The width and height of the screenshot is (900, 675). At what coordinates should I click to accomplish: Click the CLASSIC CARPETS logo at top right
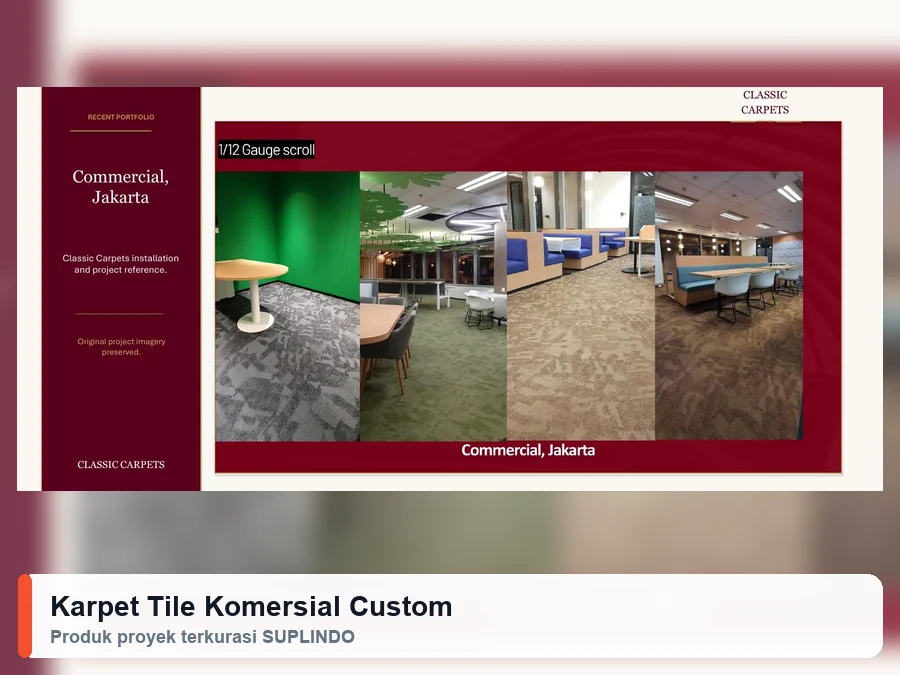[765, 102]
